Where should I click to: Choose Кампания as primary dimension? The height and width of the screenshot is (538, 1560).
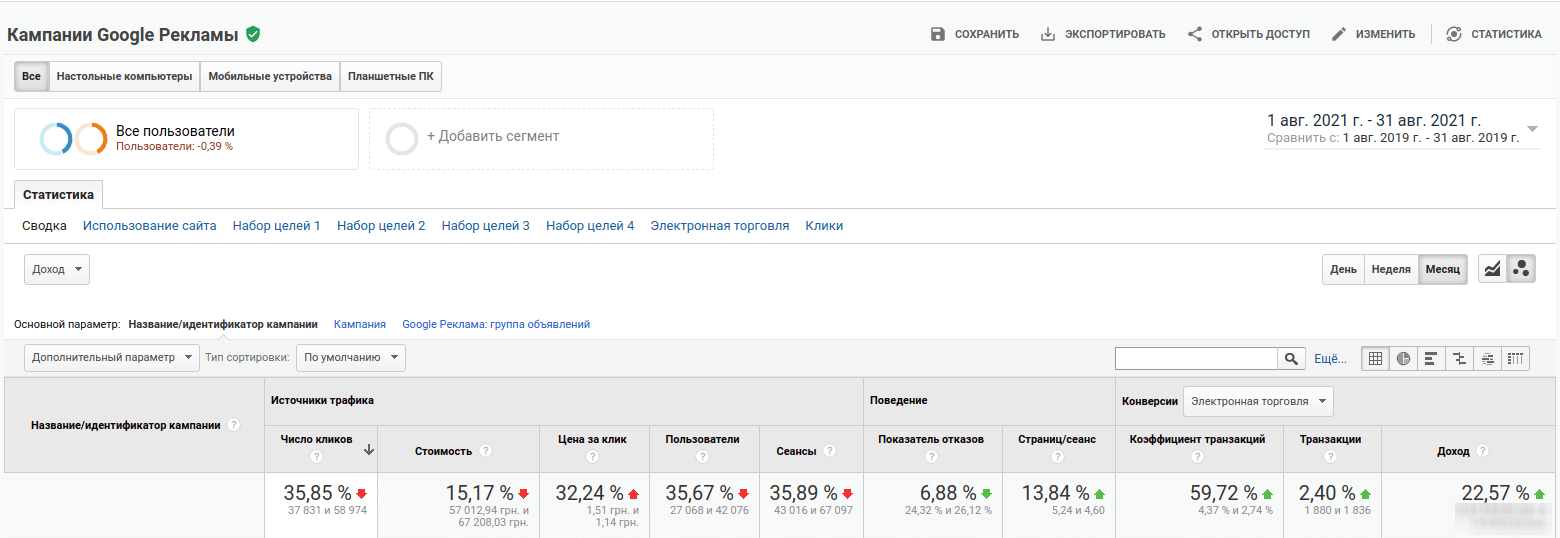(x=360, y=324)
